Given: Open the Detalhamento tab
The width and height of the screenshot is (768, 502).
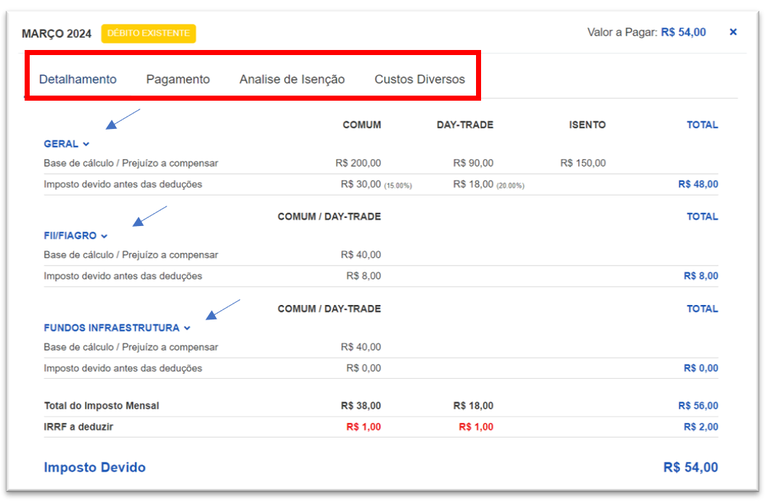Looking at the screenshot, I should click(78, 79).
